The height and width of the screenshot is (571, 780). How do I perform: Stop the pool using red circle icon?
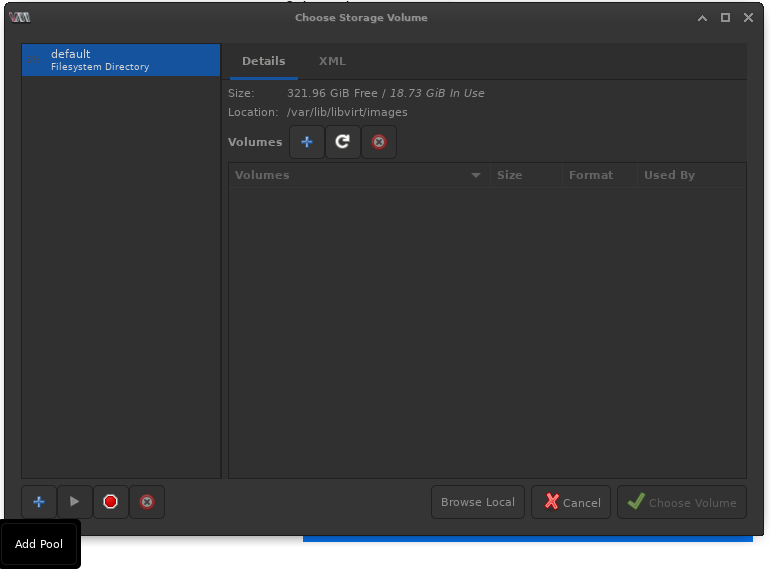[x=111, y=502]
